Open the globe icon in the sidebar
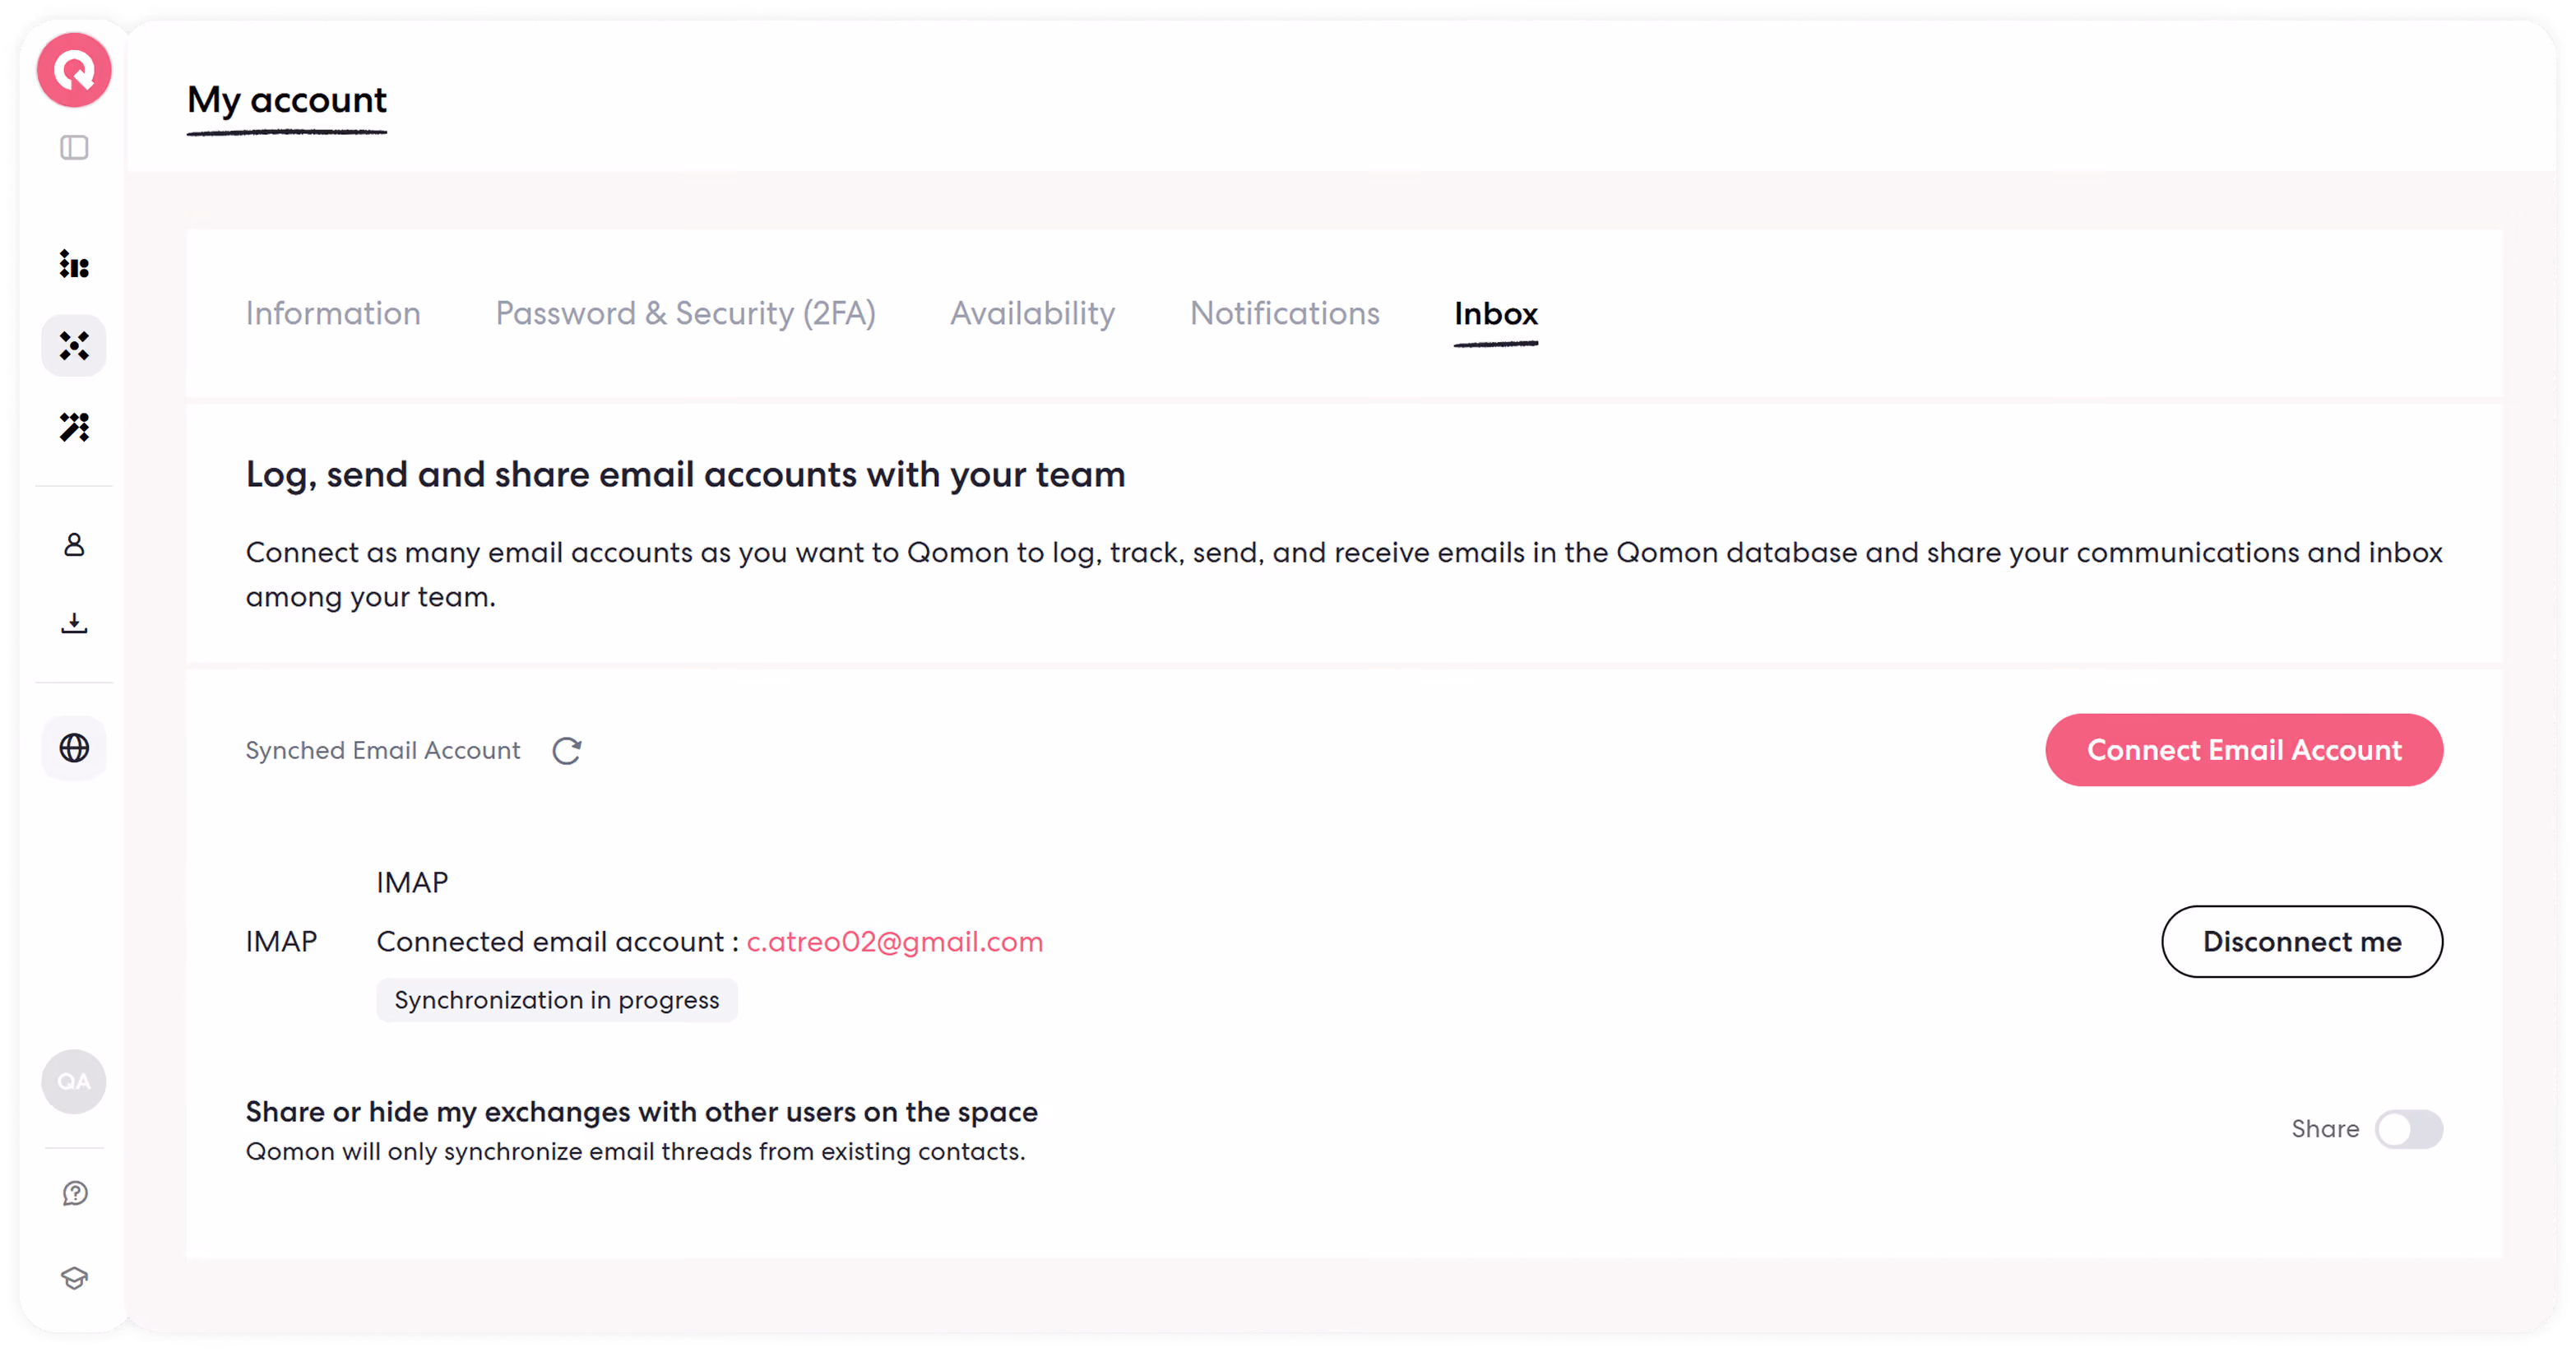This screenshot has height=1352, width=2576. [x=74, y=748]
